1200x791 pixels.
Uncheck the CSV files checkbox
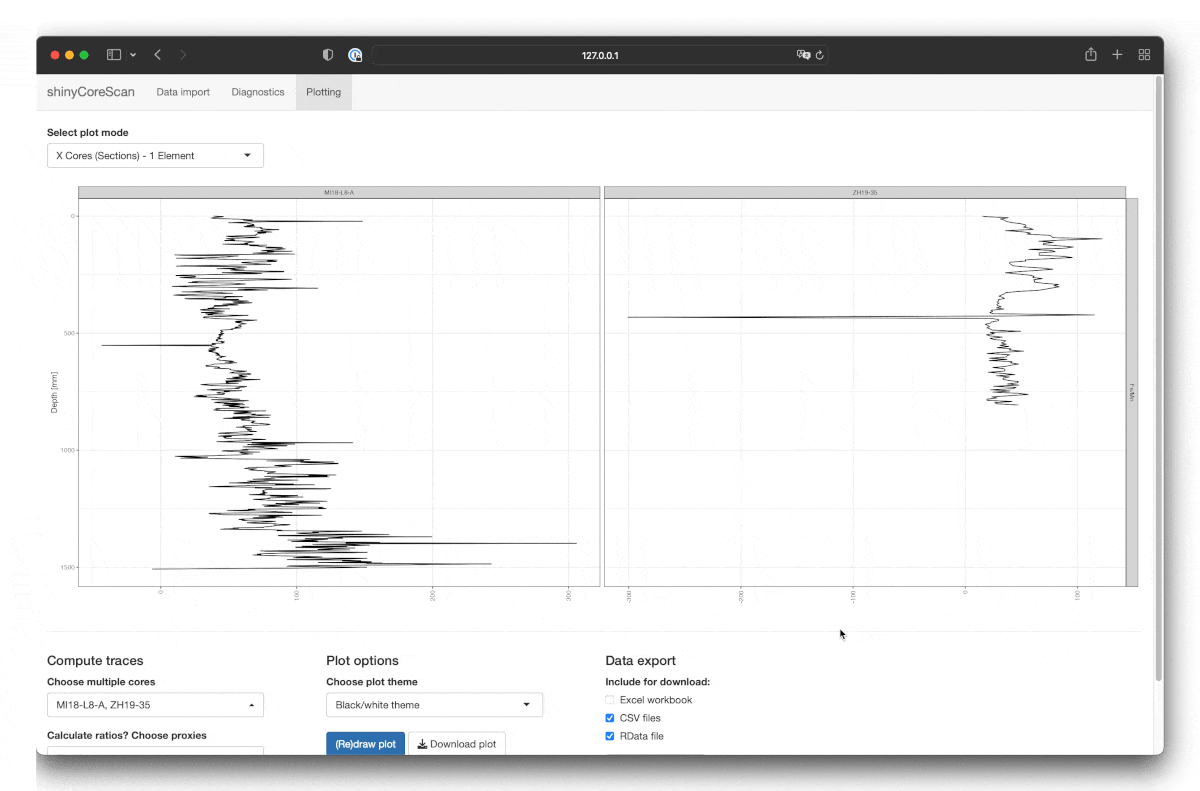click(x=610, y=718)
